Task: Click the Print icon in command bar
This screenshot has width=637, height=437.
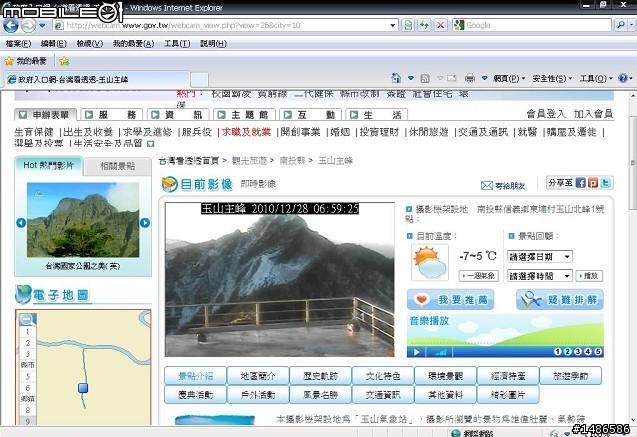Action: [470, 78]
